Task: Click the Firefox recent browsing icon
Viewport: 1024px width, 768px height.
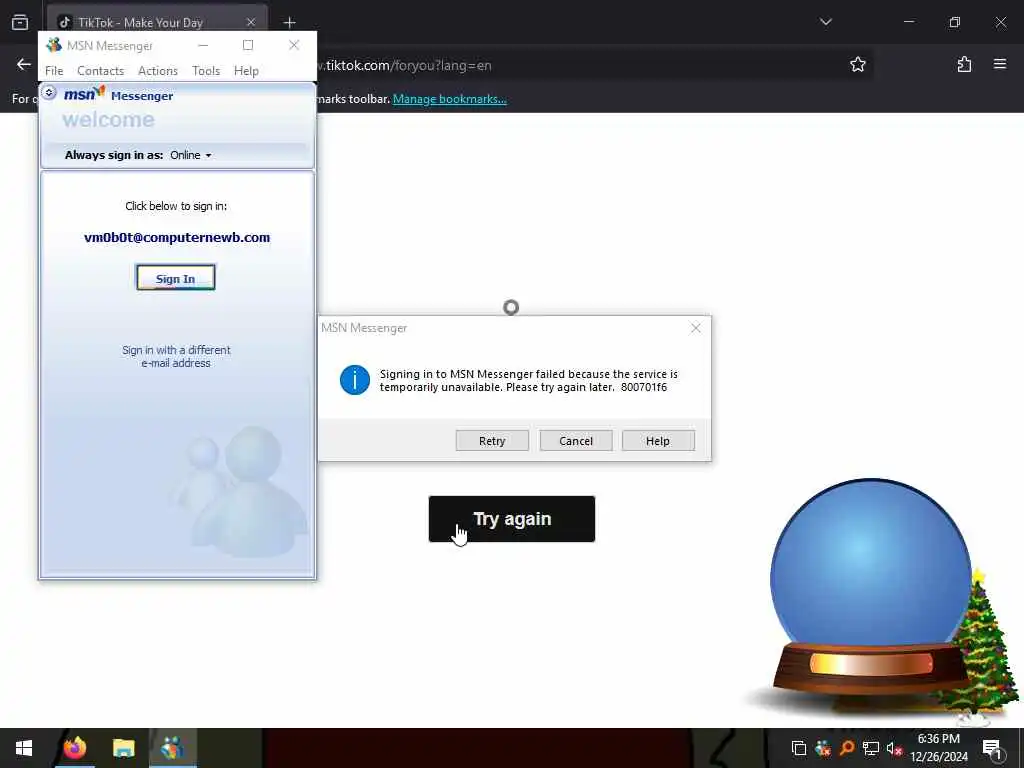Action: click(x=20, y=22)
